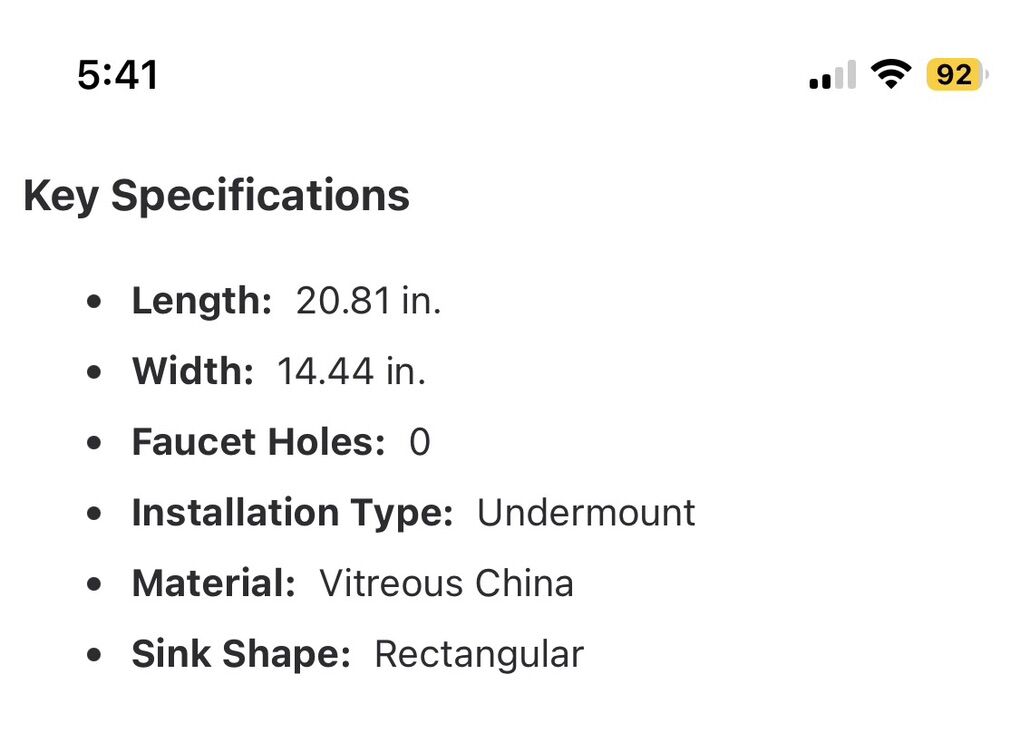Viewport: 1020px width, 732px height.
Task: Click the Faucet Holes label
Action: (258, 442)
